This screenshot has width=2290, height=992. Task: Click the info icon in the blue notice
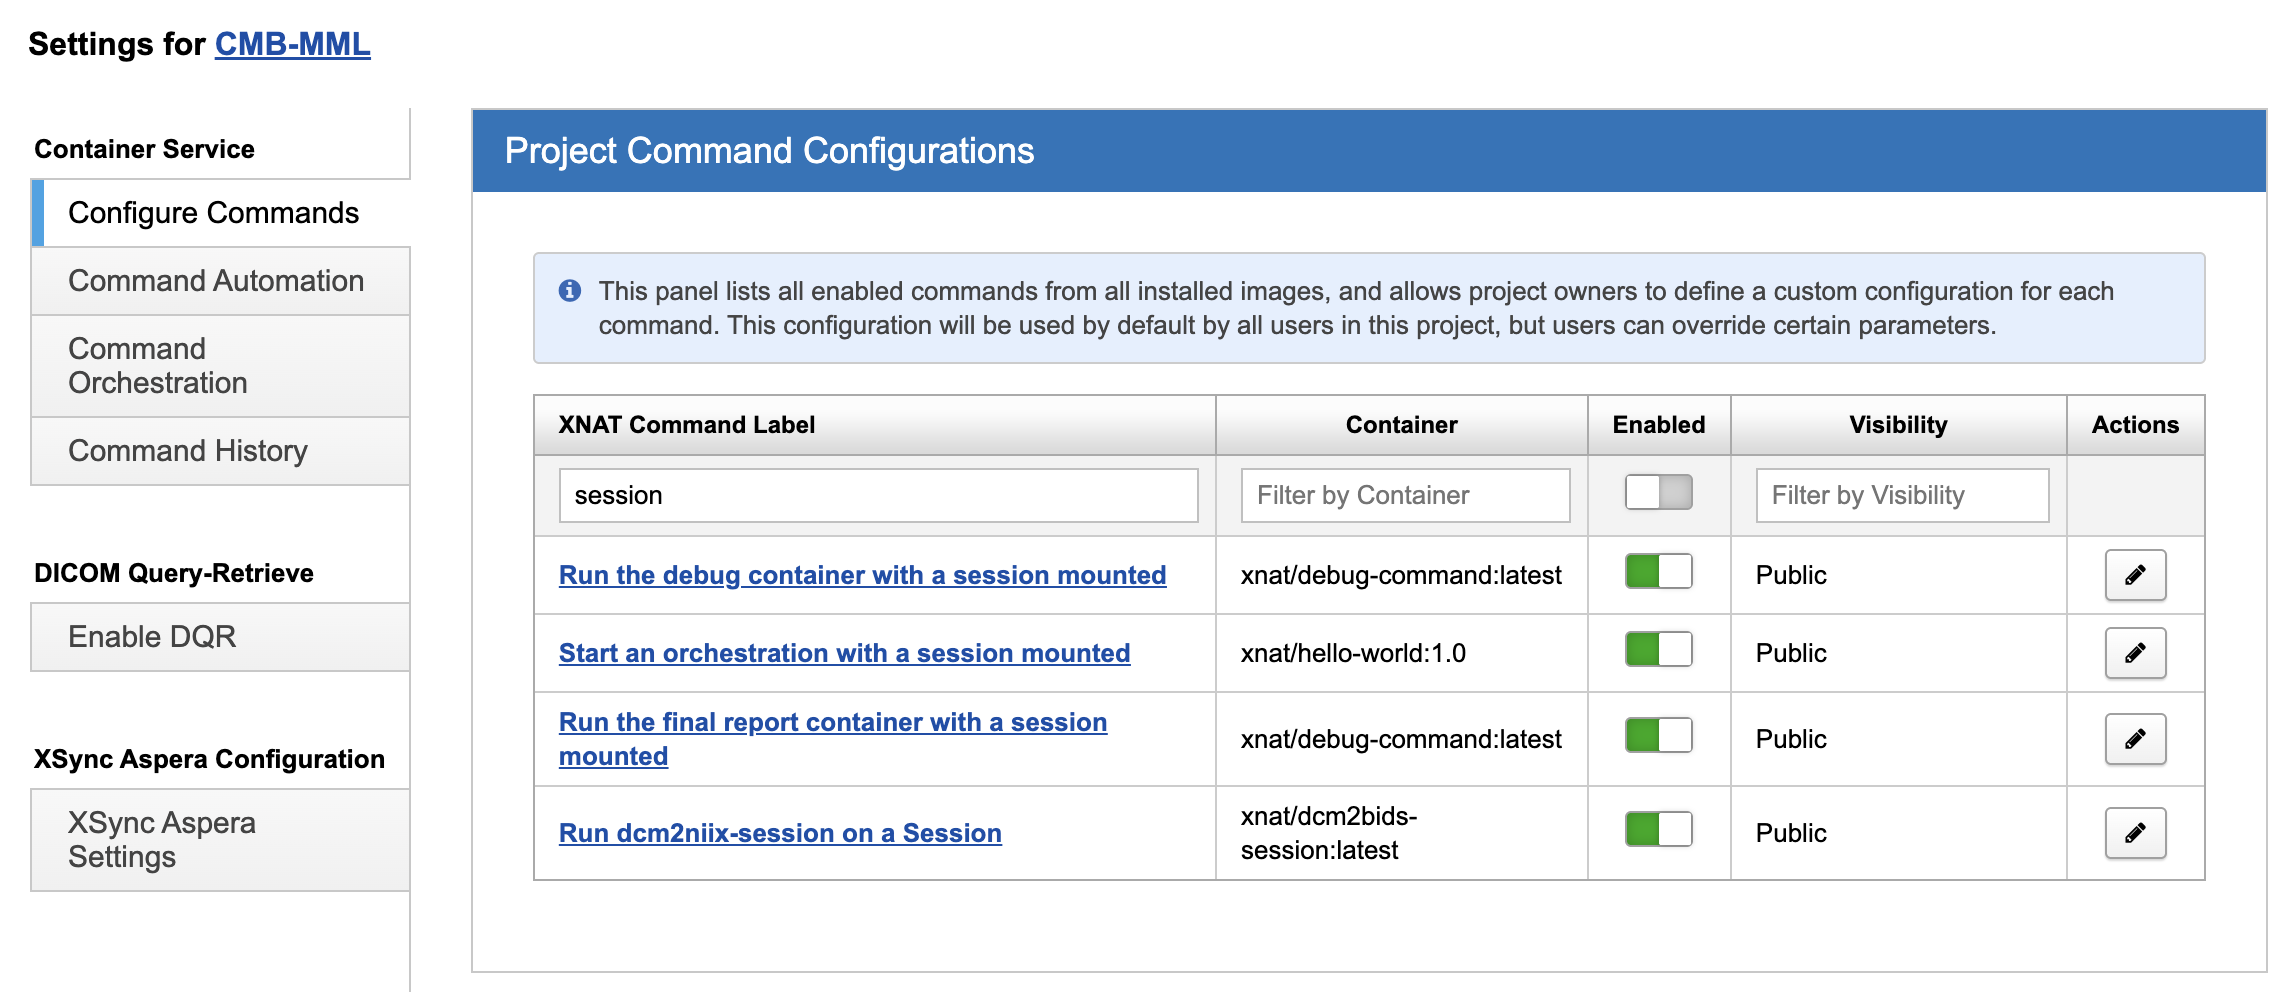(570, 291)
